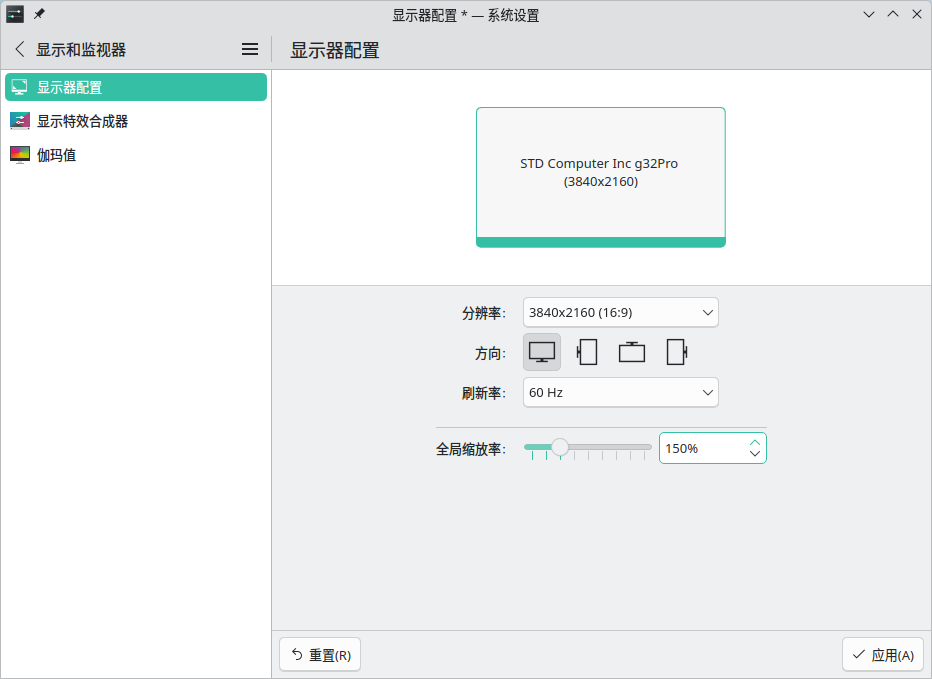Viewport: 932px width, 679px height.
Task: Select rotate 90° counter-clockwise orientation icon
Action: (587, 352)
